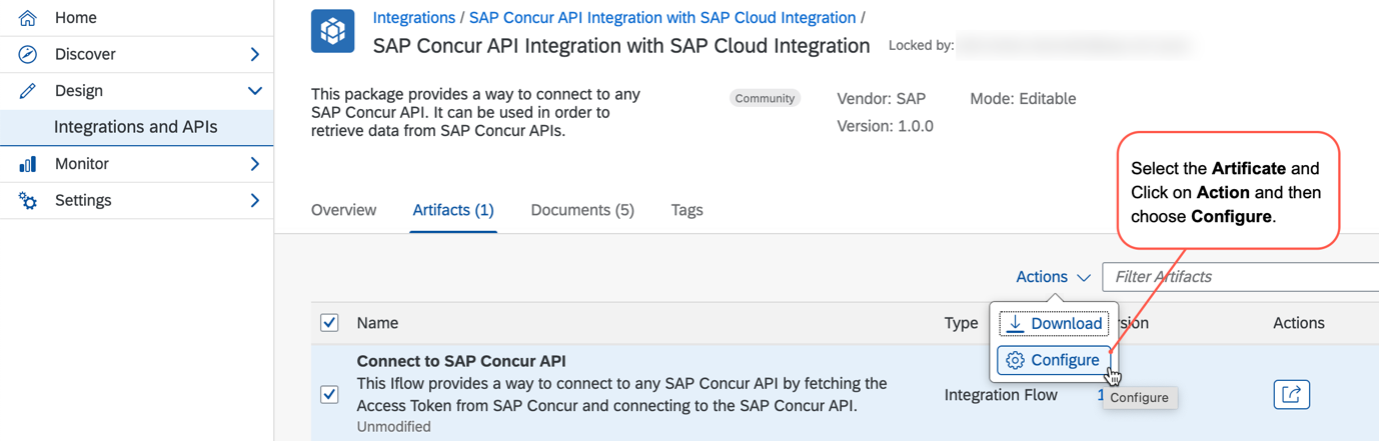Click the Monitor bar chart icon
The image size is (1384, 446).
pos(28,164)
